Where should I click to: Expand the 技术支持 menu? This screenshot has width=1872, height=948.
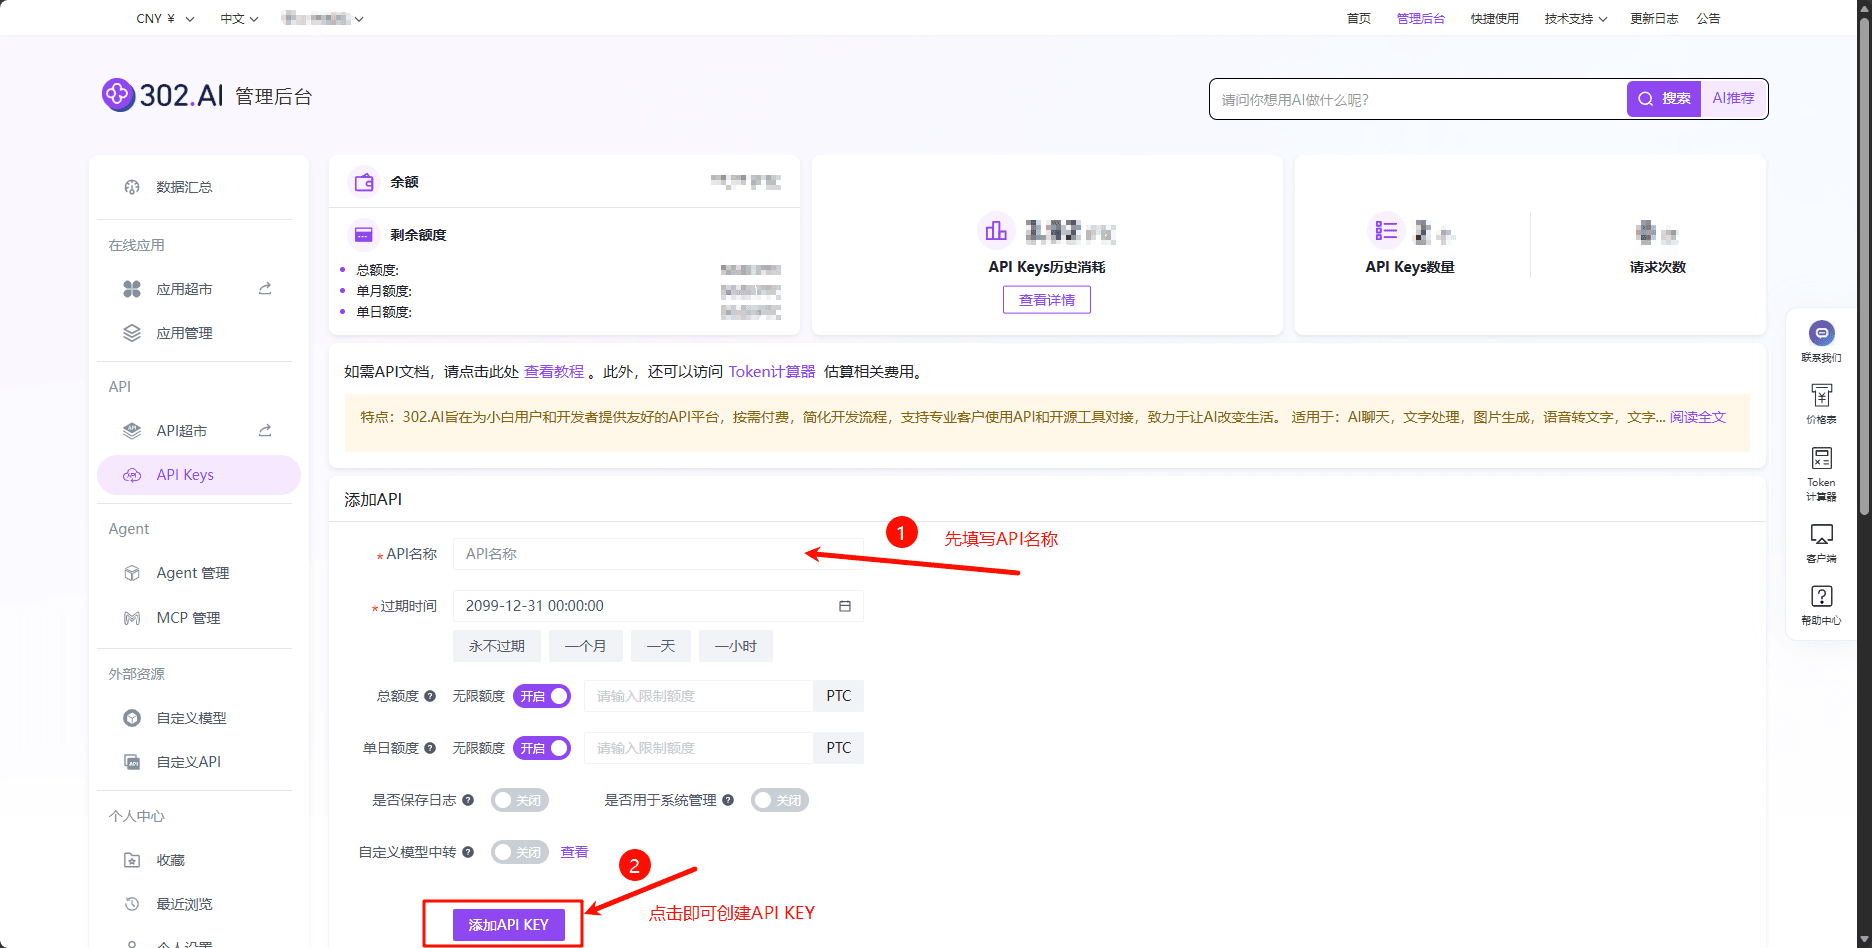tap(1575, 19)
